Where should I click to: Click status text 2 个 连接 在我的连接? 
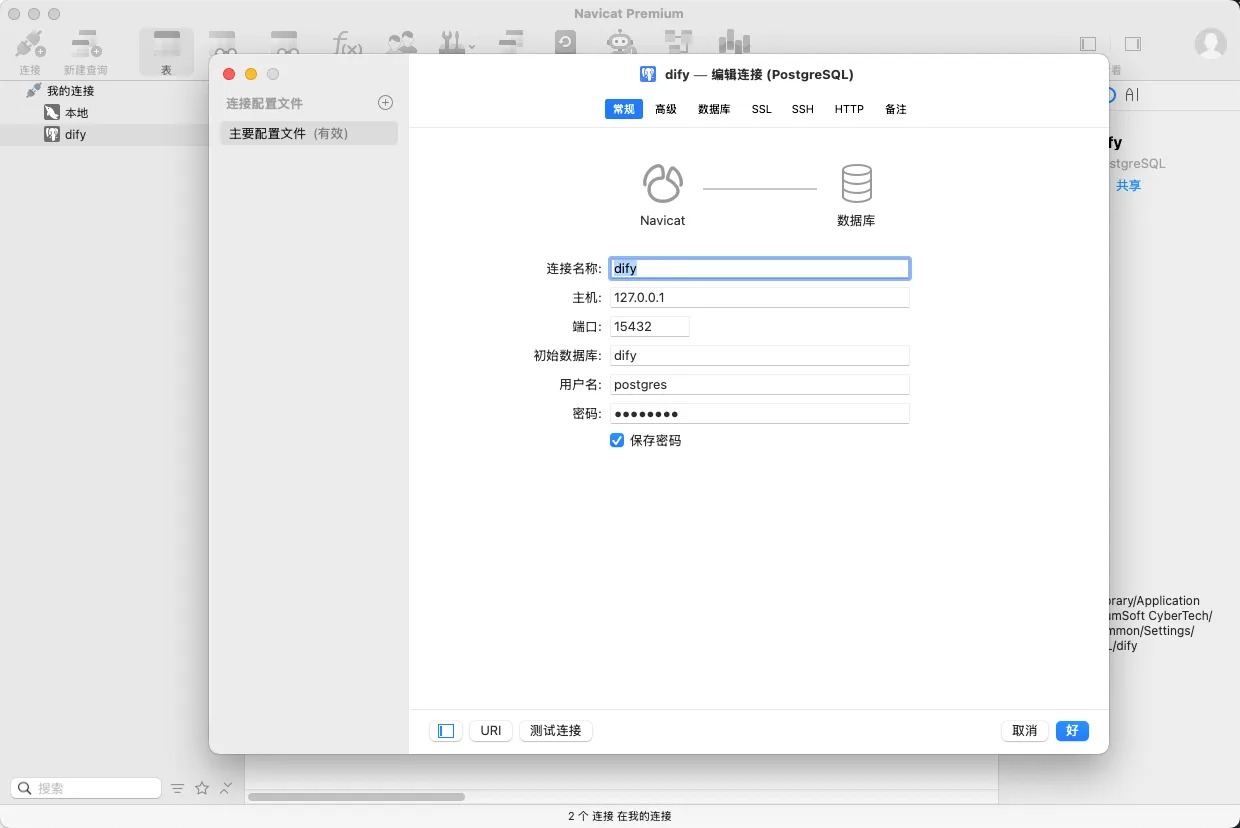point(620,816)
